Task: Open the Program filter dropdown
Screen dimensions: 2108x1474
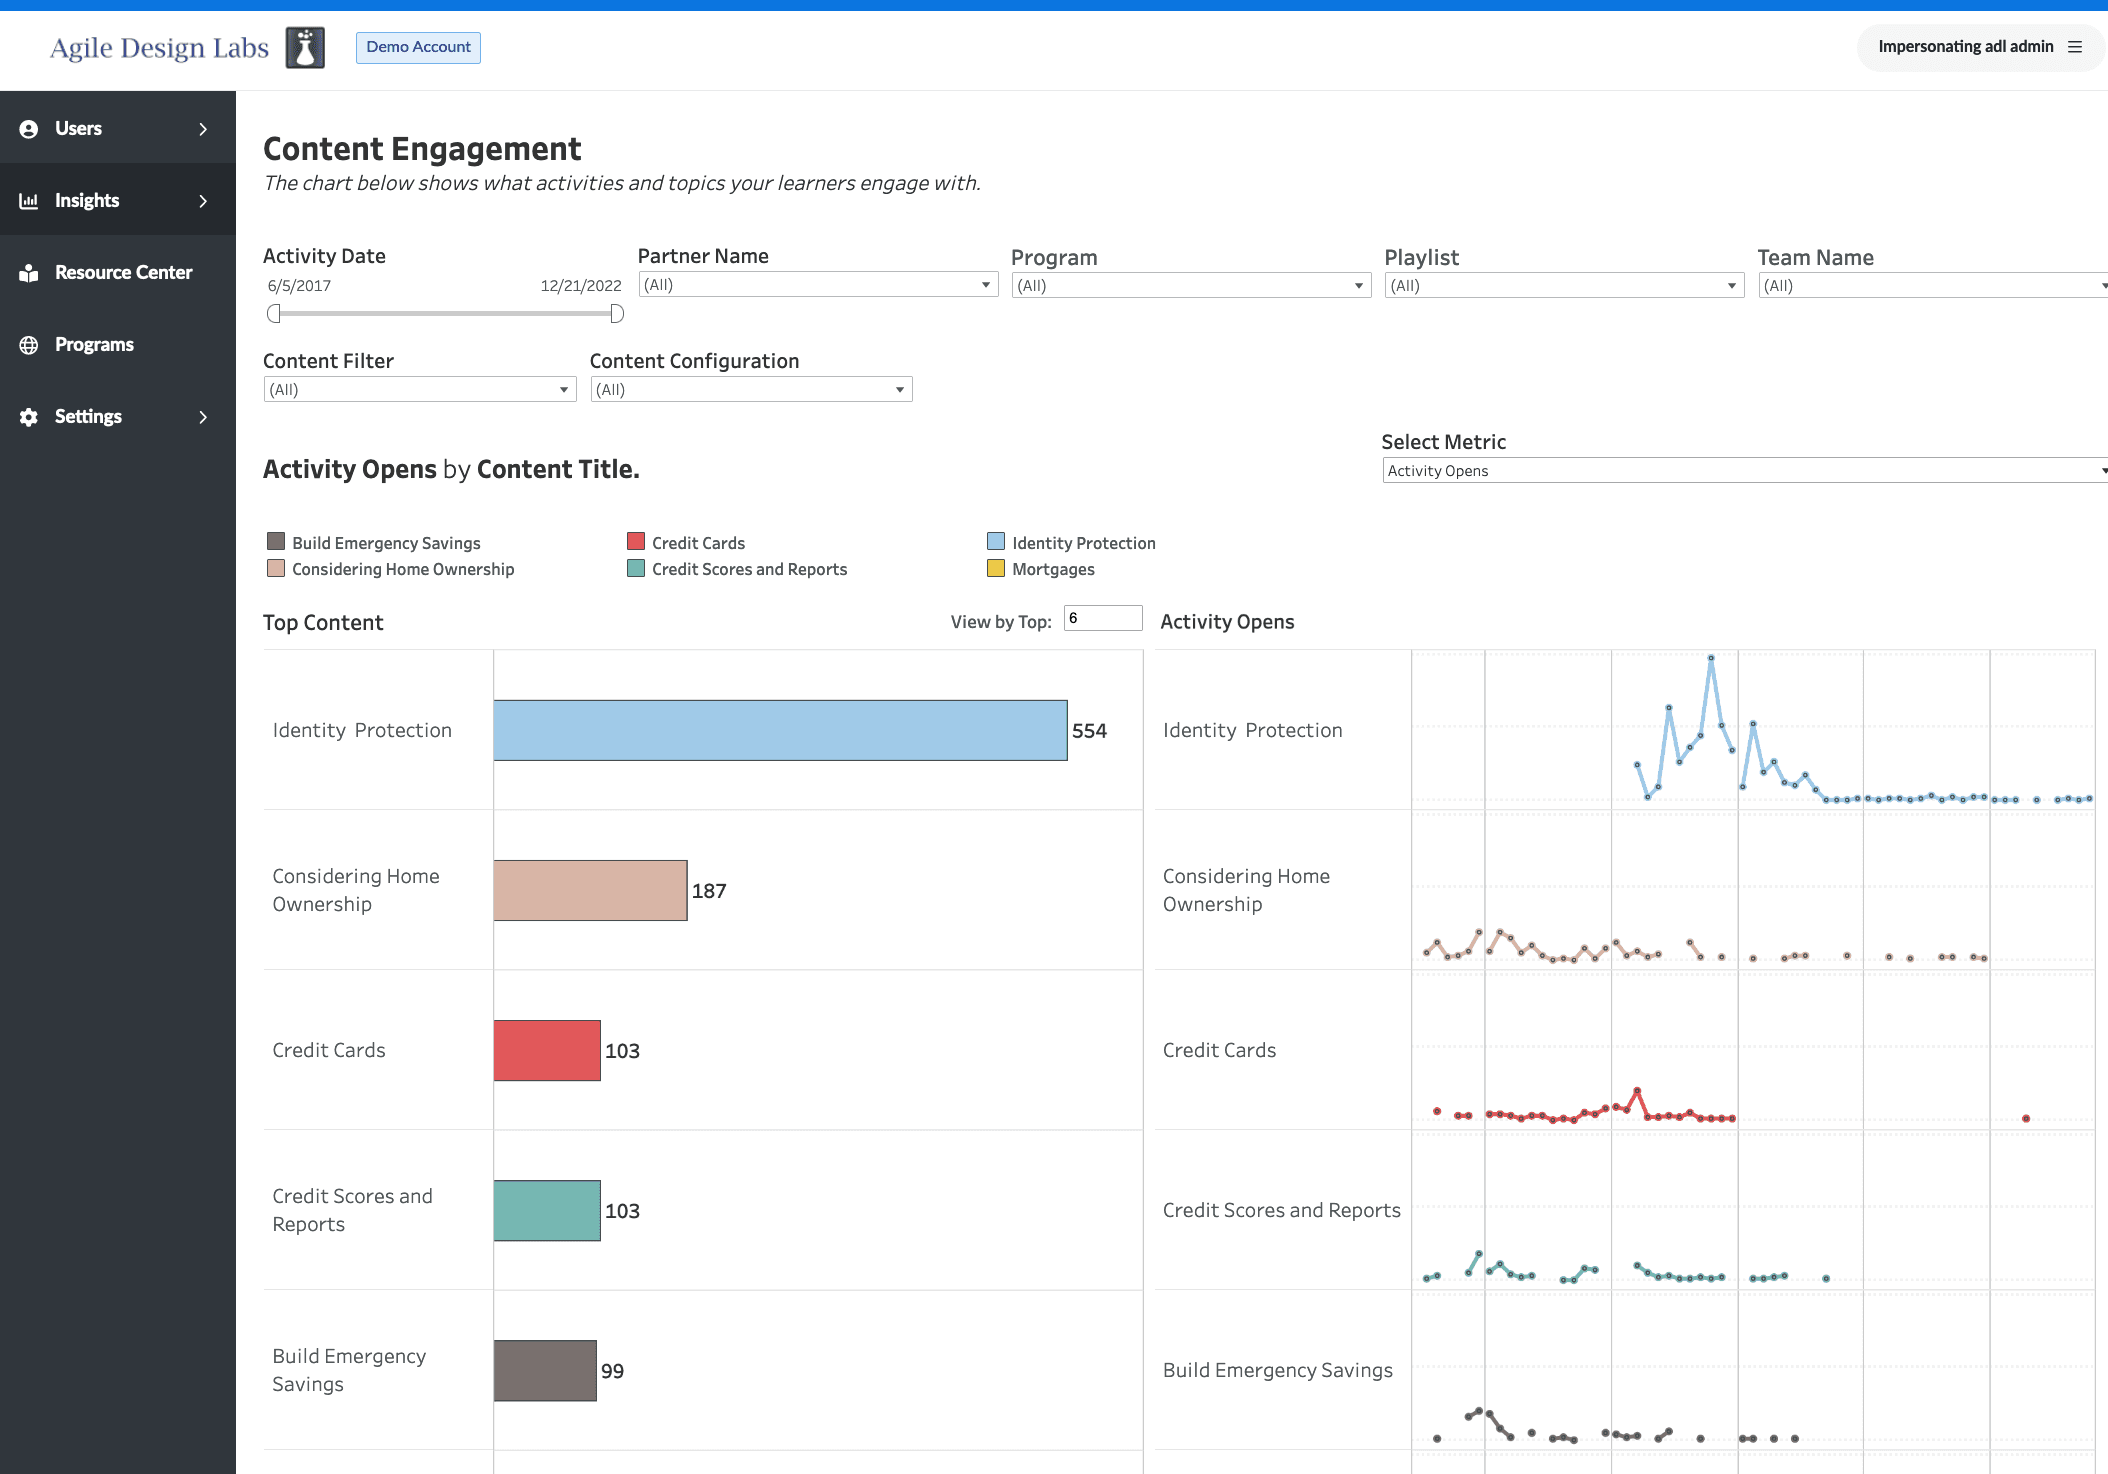Action: pyautogui.click(x=1190, y=286)
